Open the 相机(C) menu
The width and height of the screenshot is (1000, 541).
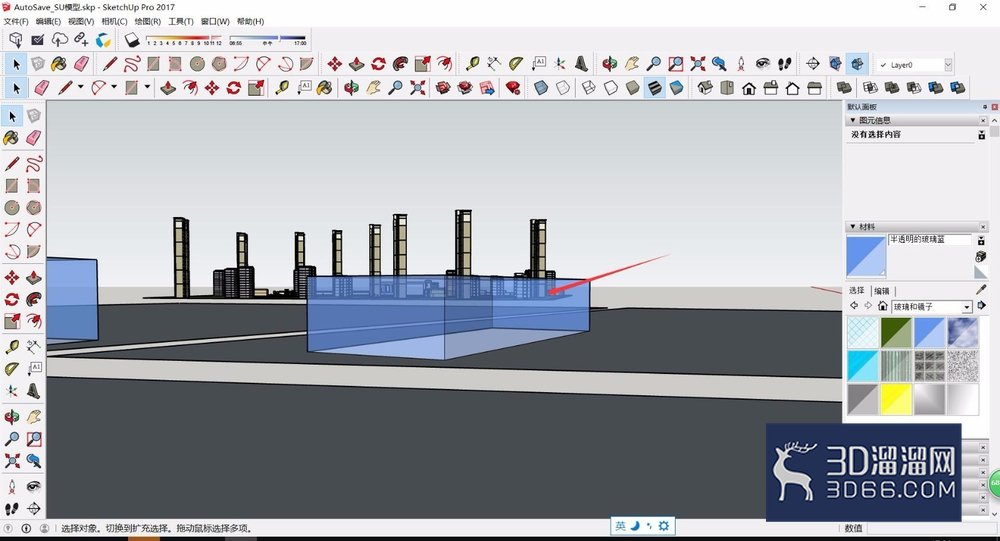click(114, 21)
